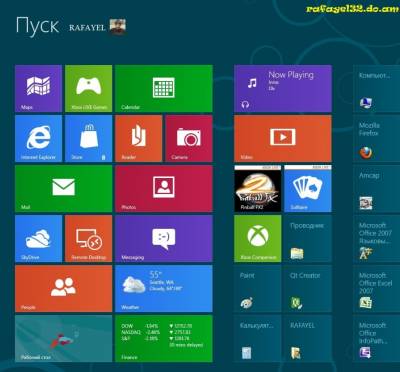Launch the Qt Creator tile

pos(308,289)
